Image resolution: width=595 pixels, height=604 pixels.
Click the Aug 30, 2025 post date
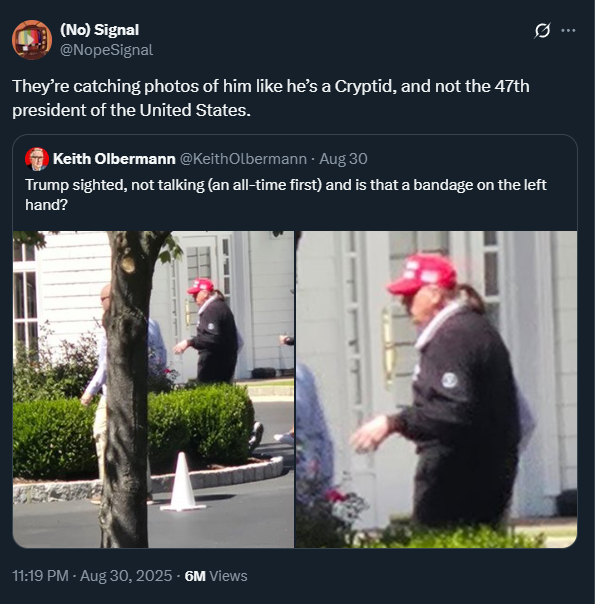[x=126, y=576]
